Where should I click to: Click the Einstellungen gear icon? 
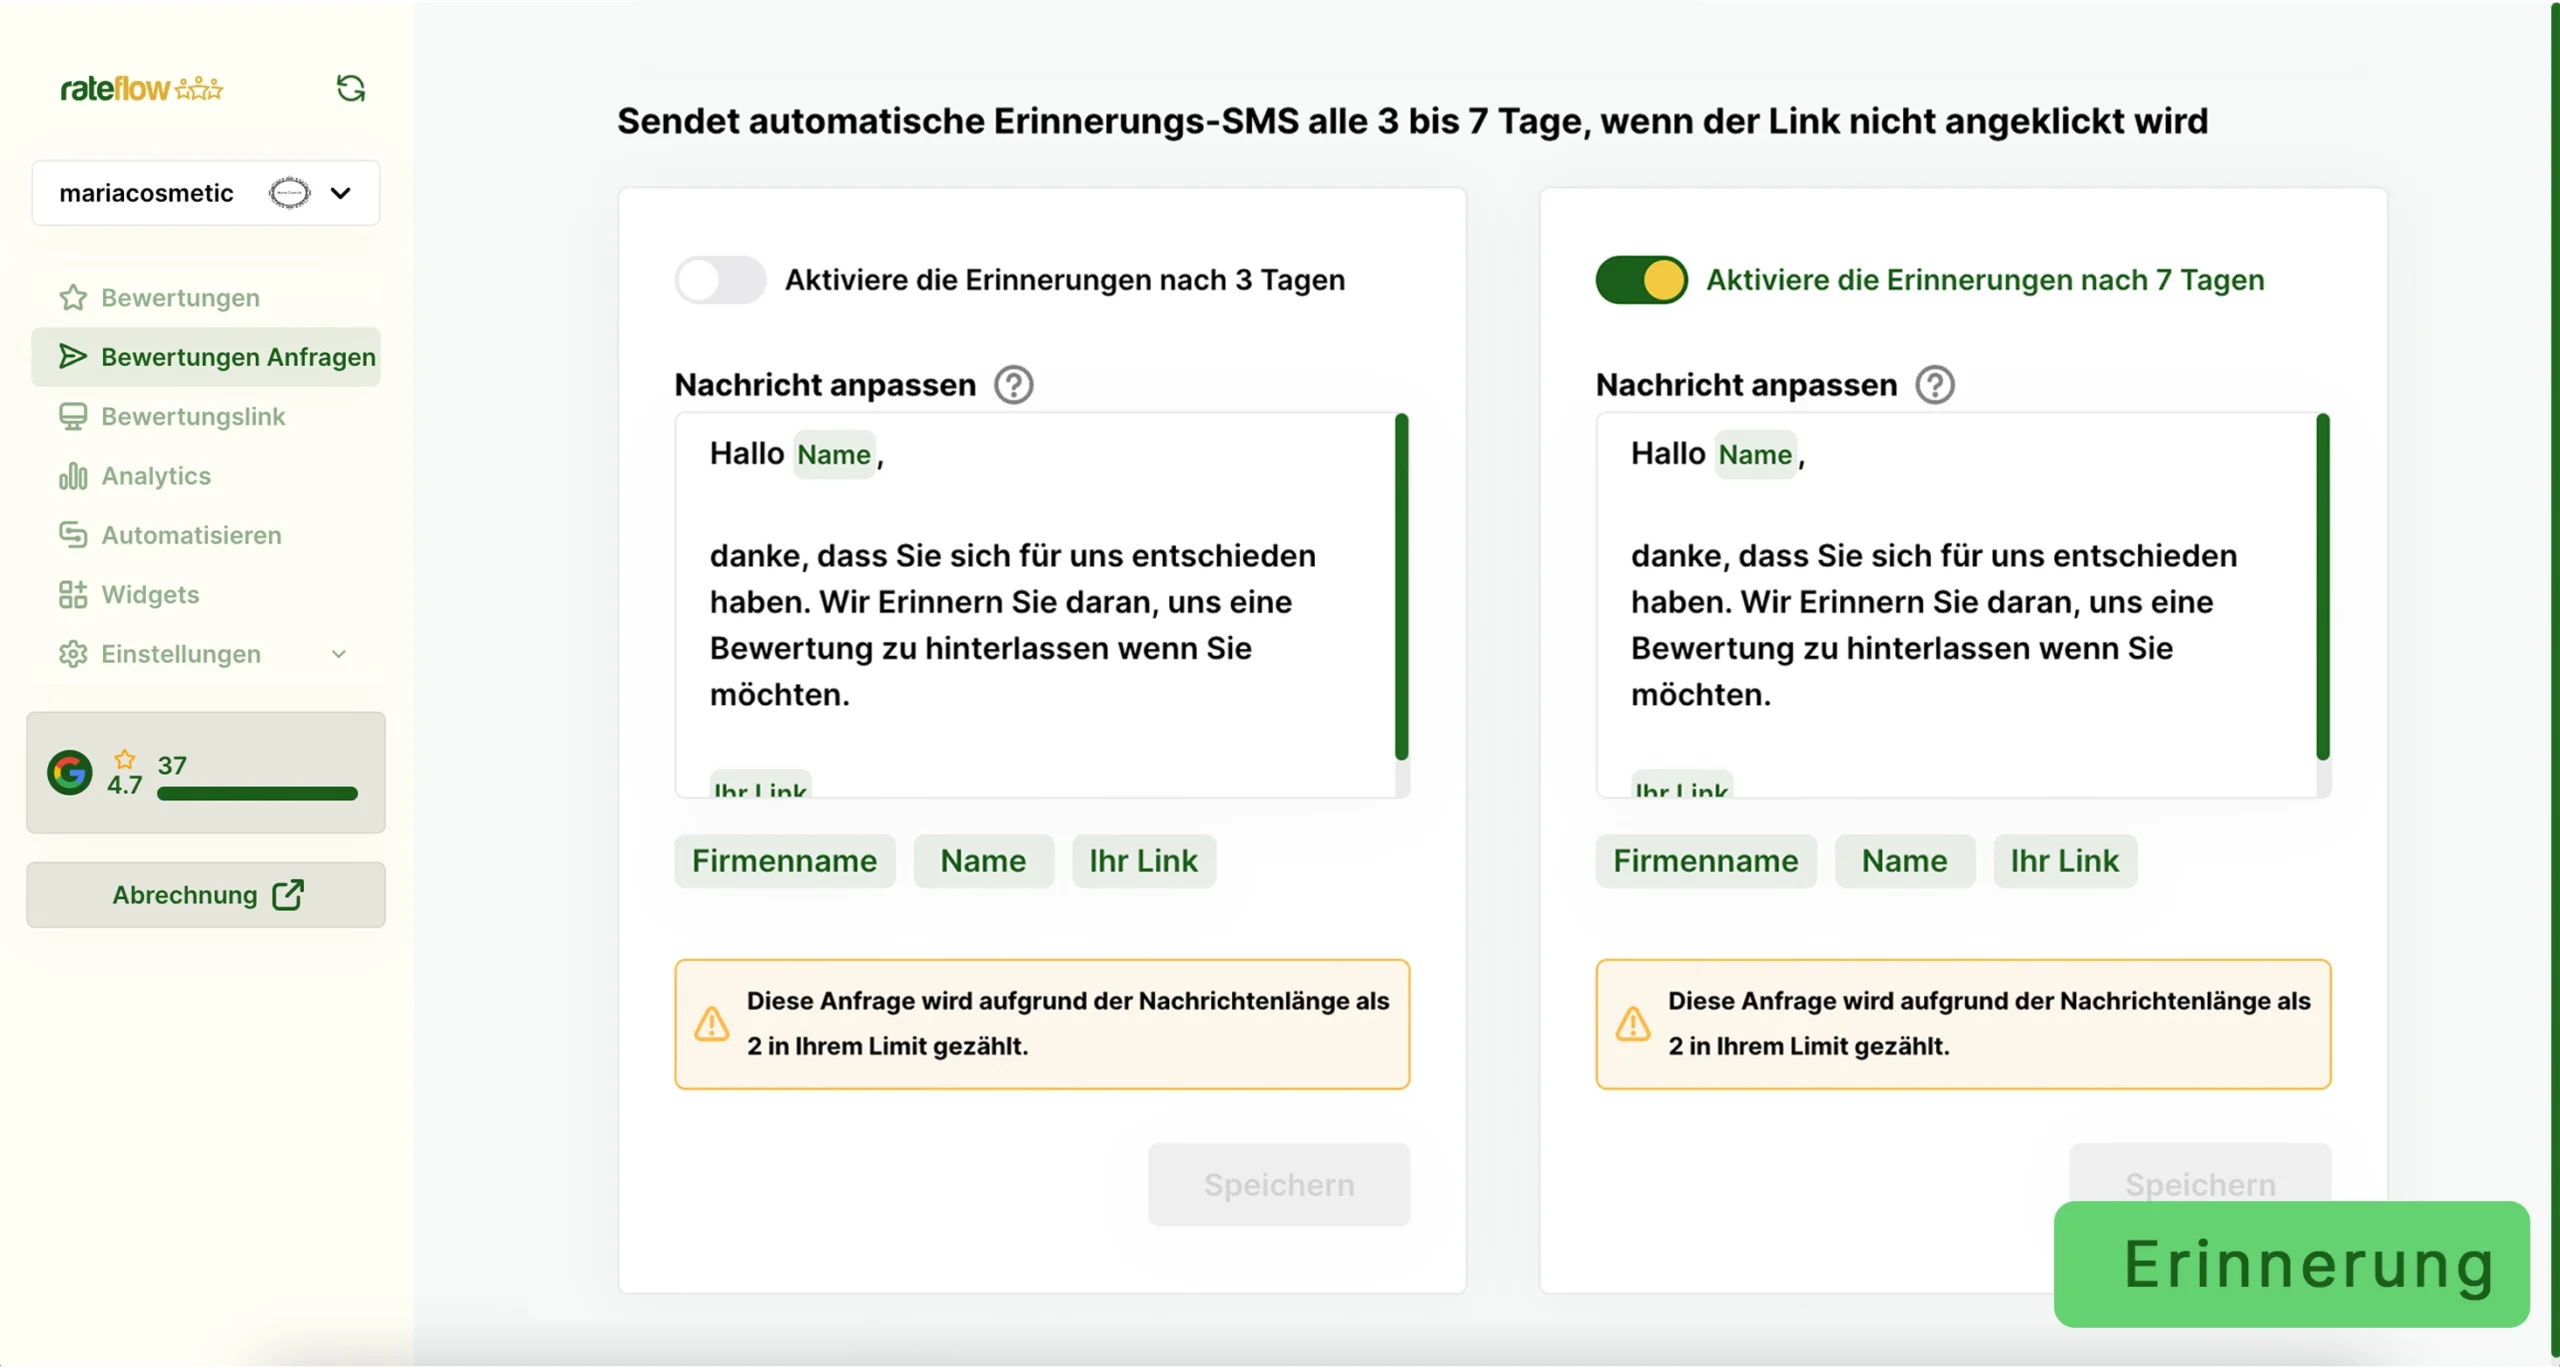[73, 654]
